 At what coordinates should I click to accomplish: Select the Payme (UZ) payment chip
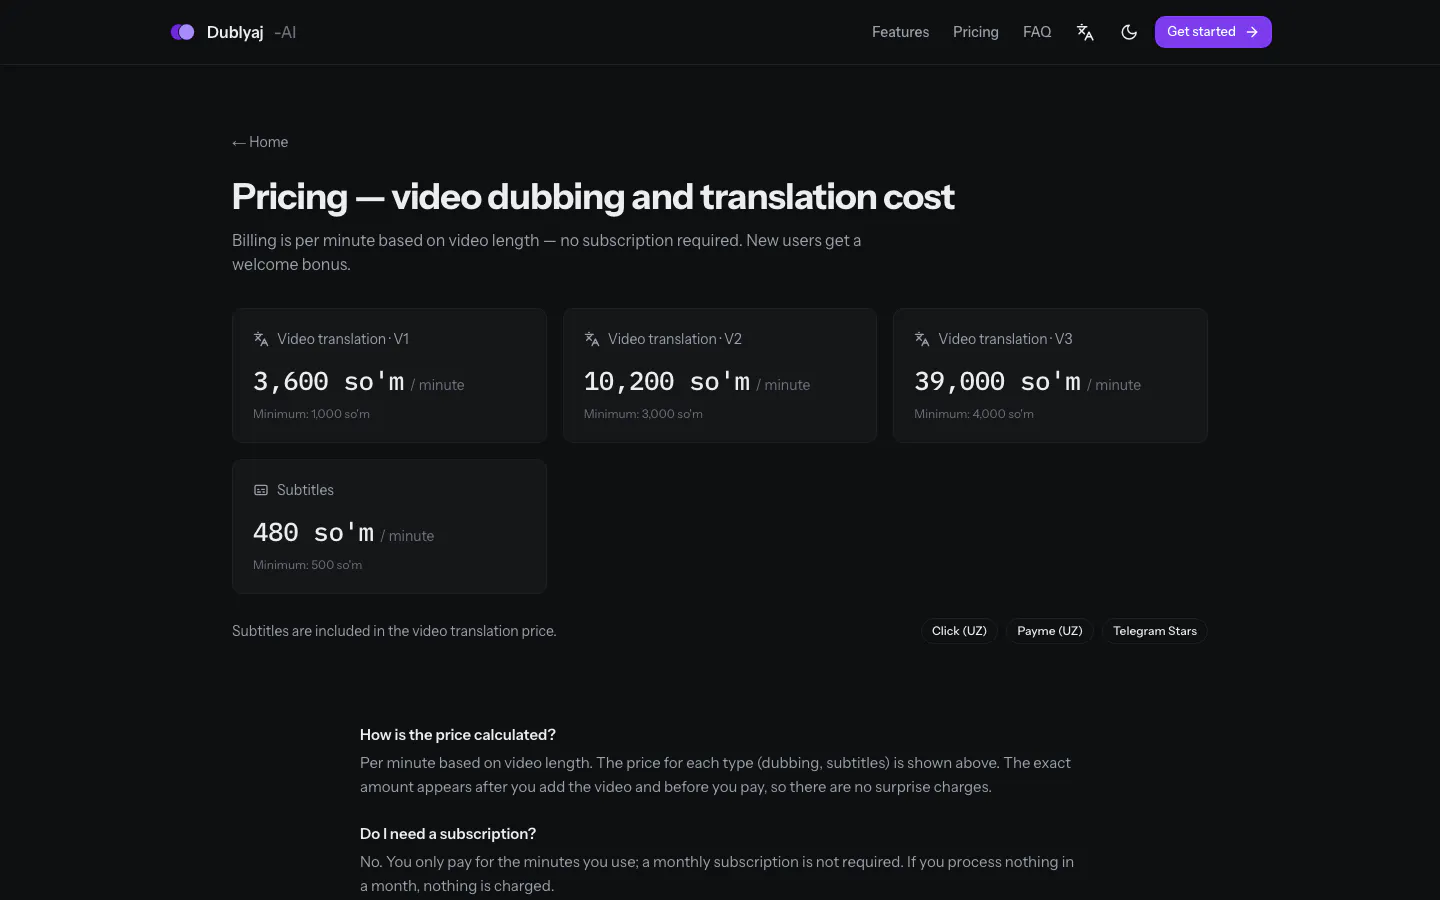1050,631
